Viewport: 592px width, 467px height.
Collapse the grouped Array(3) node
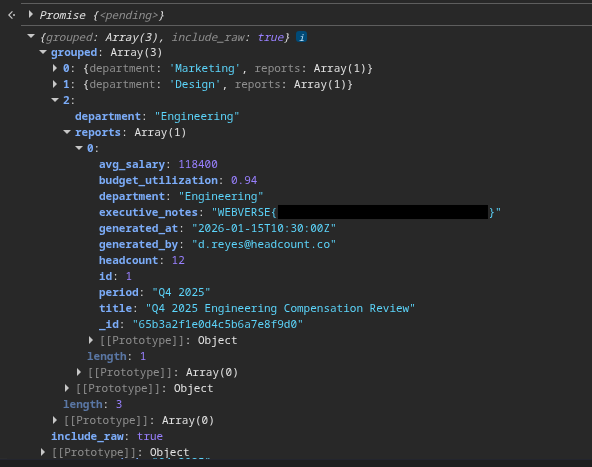click(43, 52)
